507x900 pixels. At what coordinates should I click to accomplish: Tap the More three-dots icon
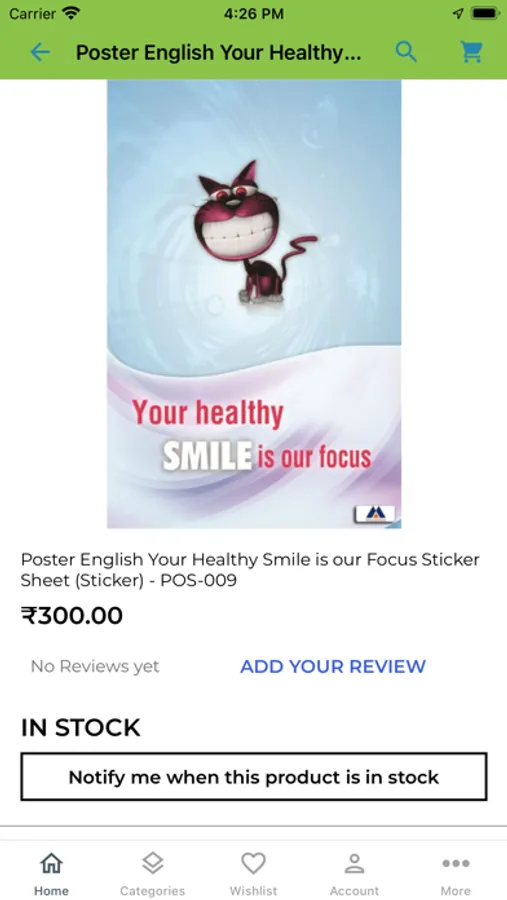455,863
